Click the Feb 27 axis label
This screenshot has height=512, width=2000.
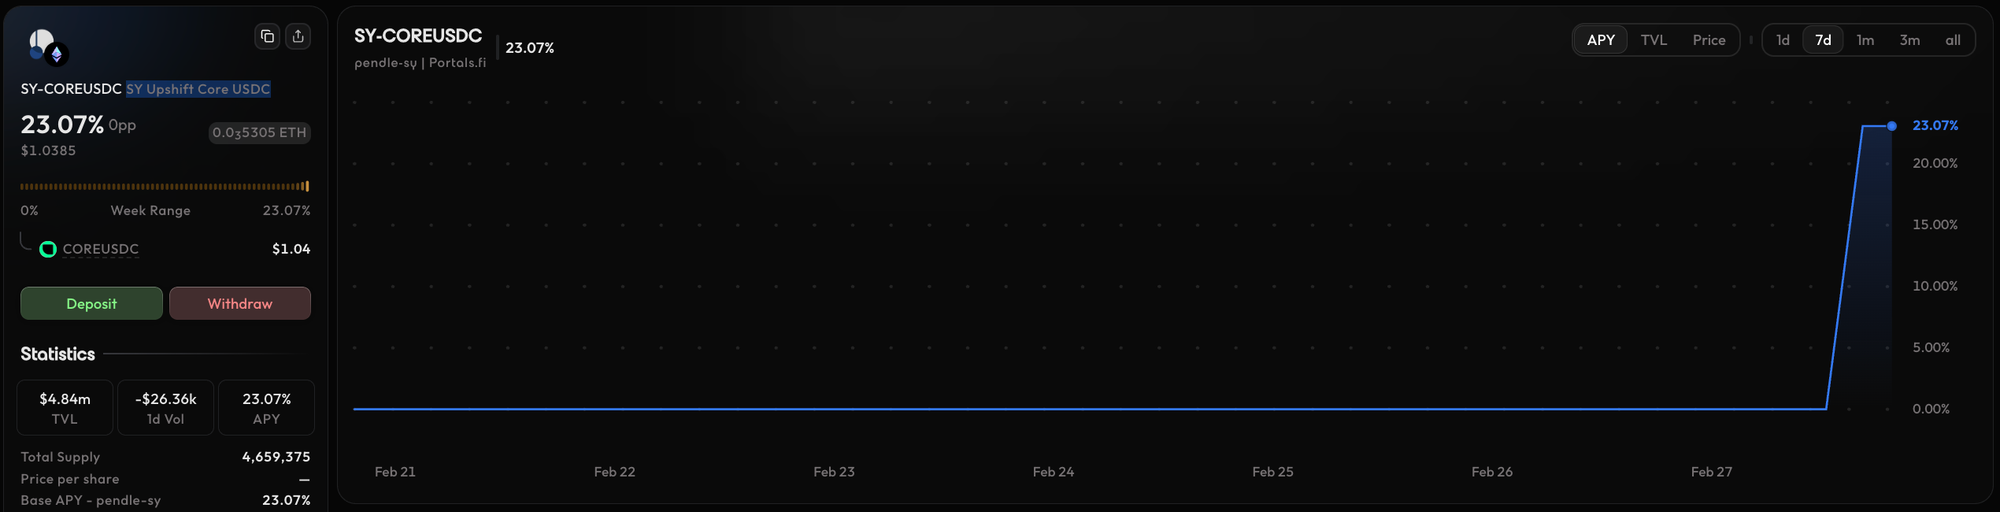(1711, 472)
